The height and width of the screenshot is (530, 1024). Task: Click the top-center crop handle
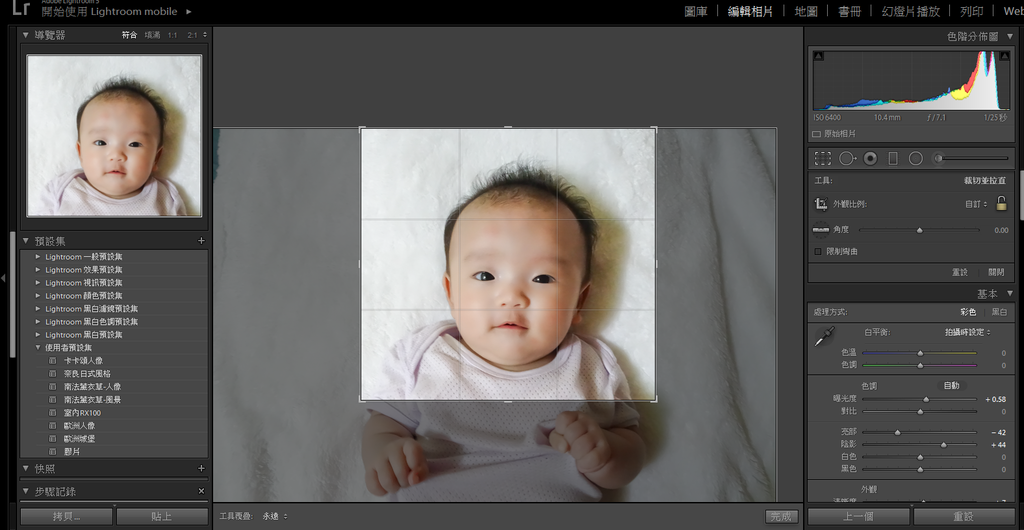[x=508, y=127]
